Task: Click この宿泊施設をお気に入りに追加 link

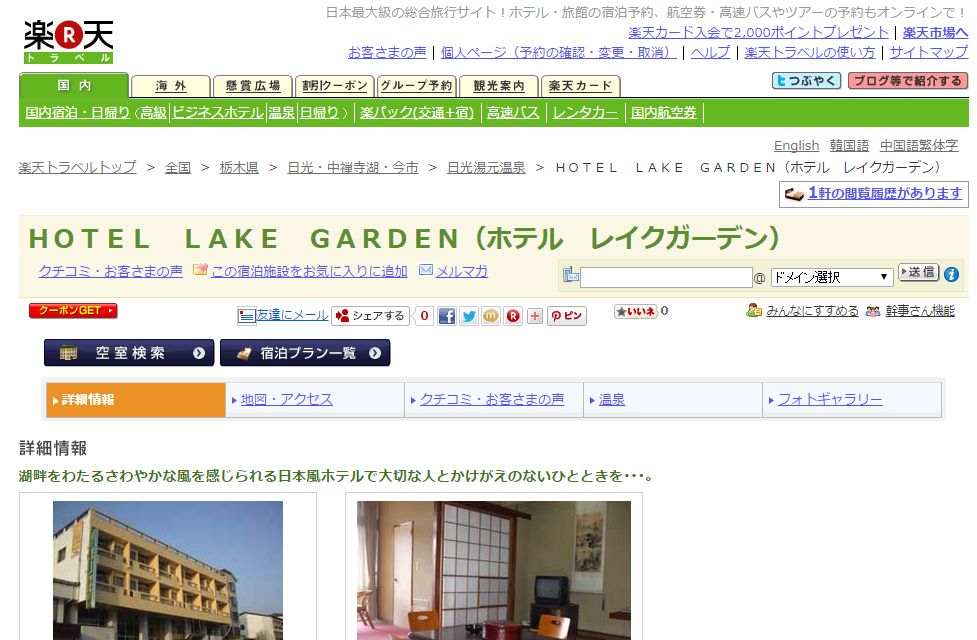Action: pos(309,271)
